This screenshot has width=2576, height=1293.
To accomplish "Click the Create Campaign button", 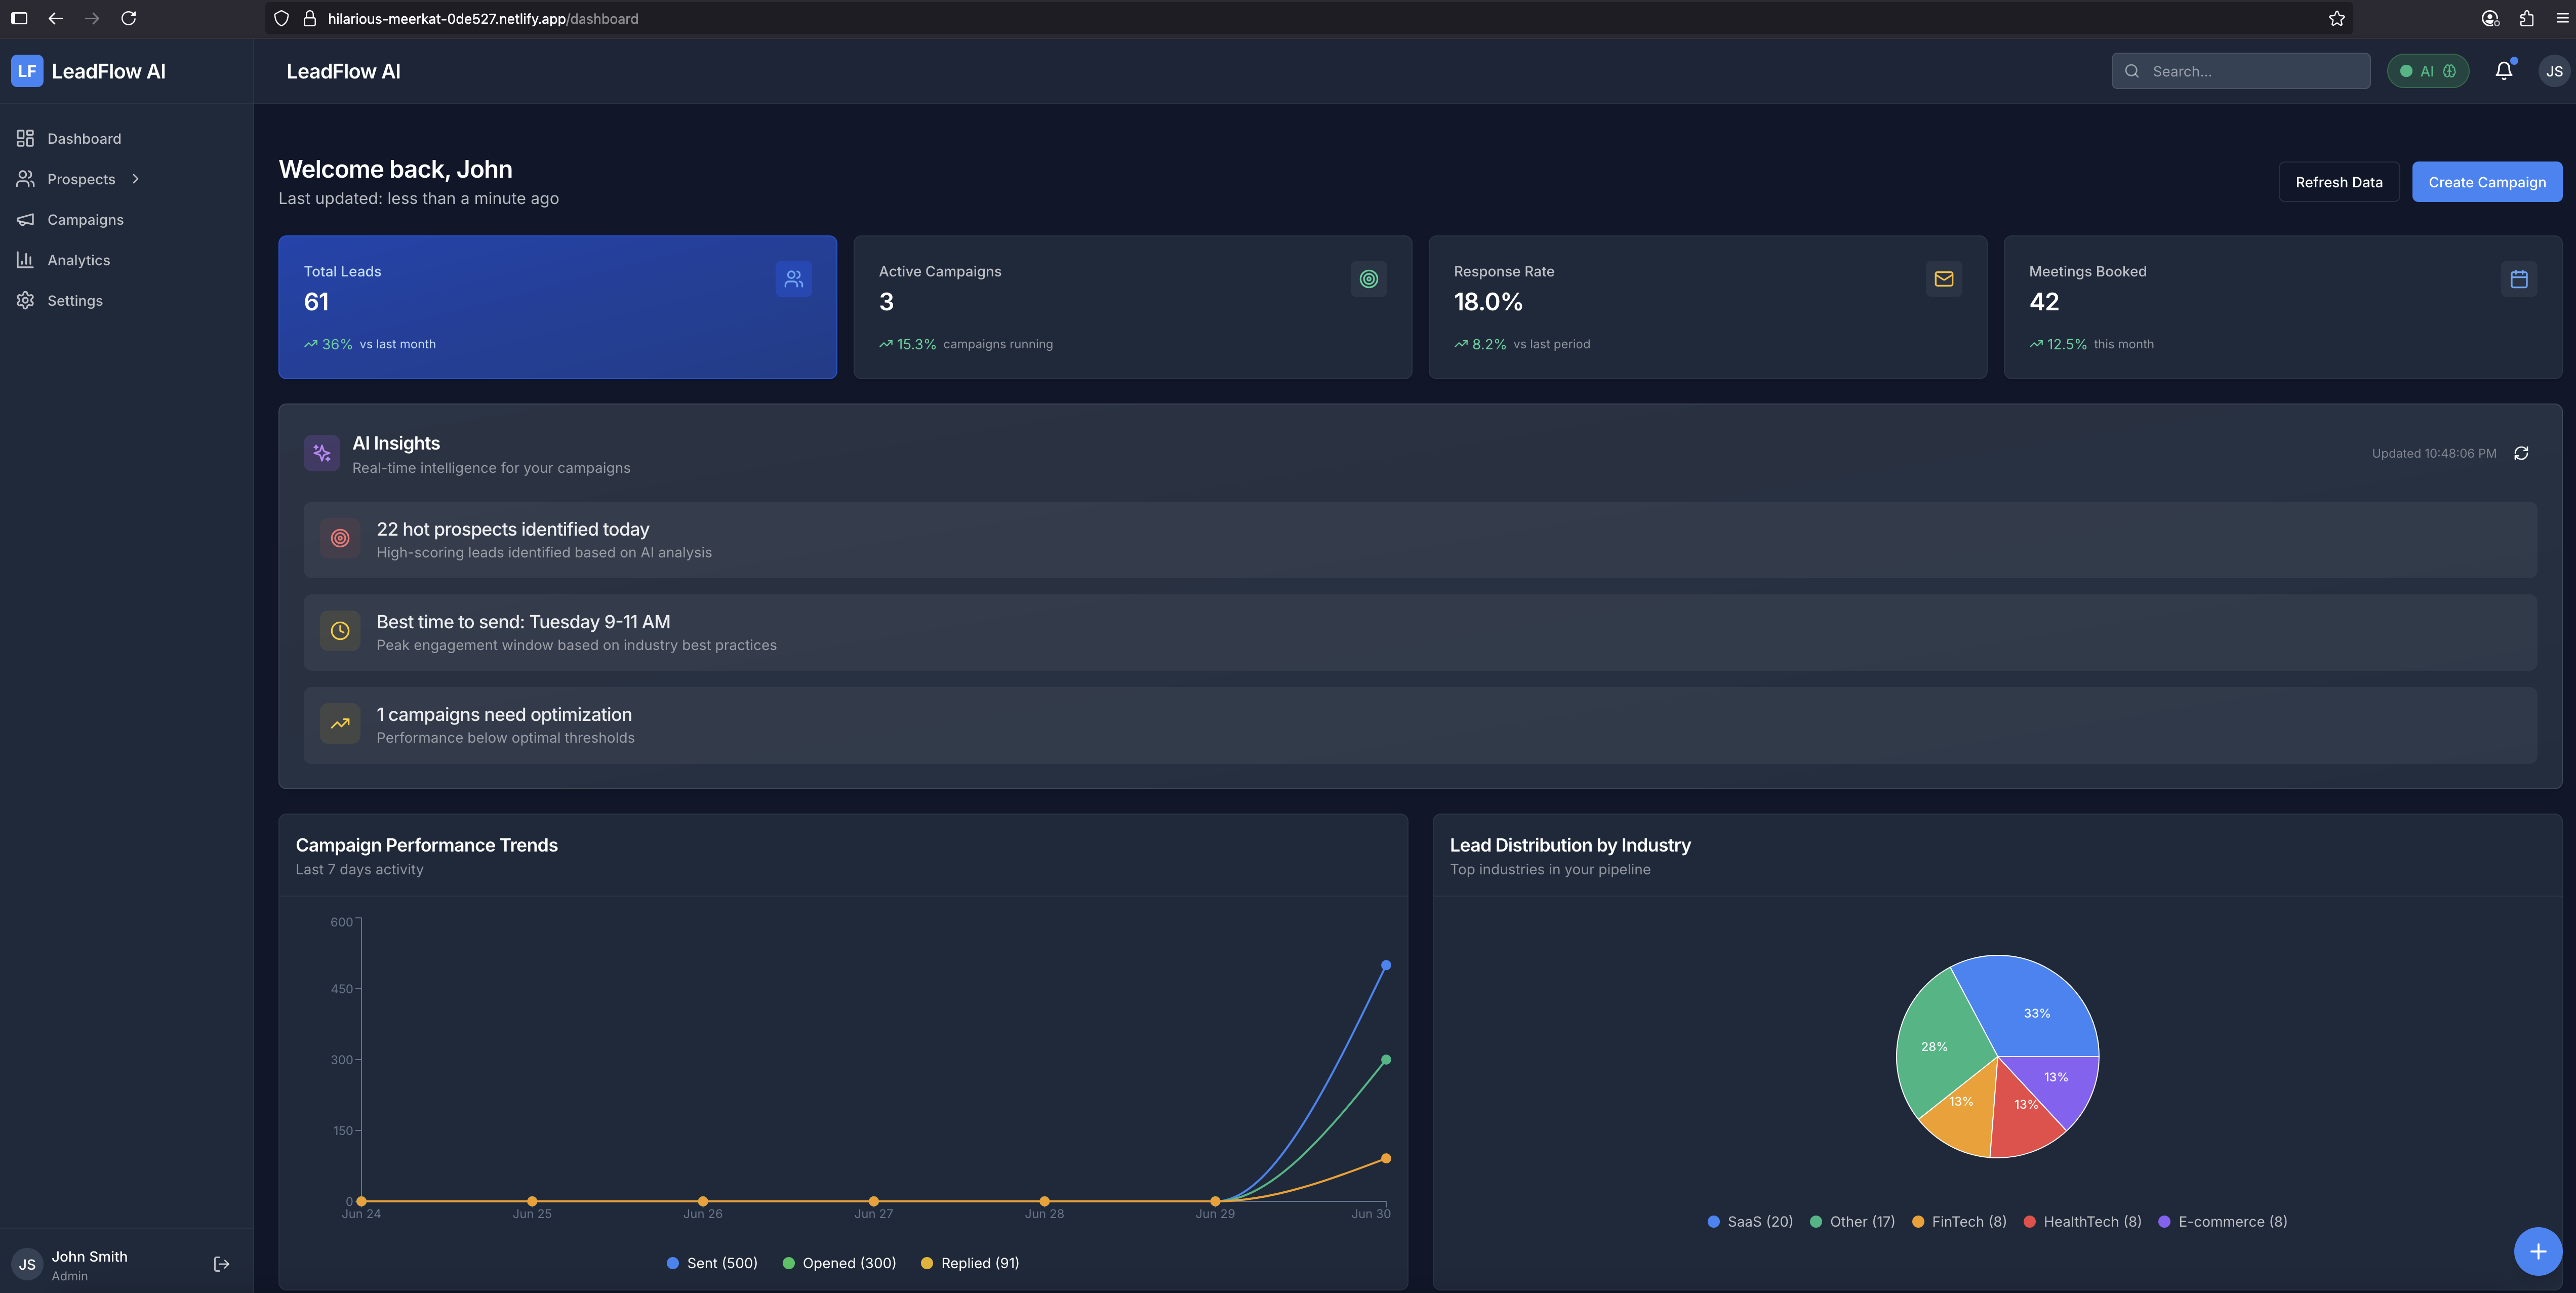I will tap(2486, 182).
